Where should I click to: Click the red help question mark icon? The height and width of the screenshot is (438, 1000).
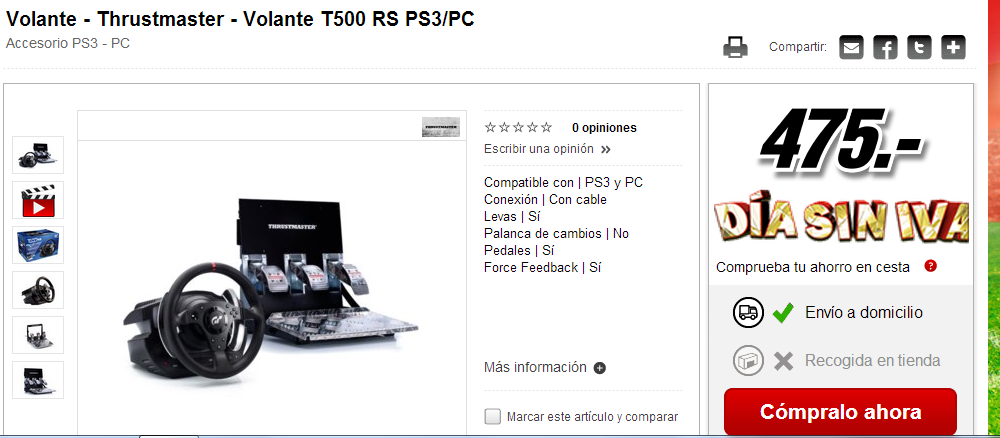[930, 266]
